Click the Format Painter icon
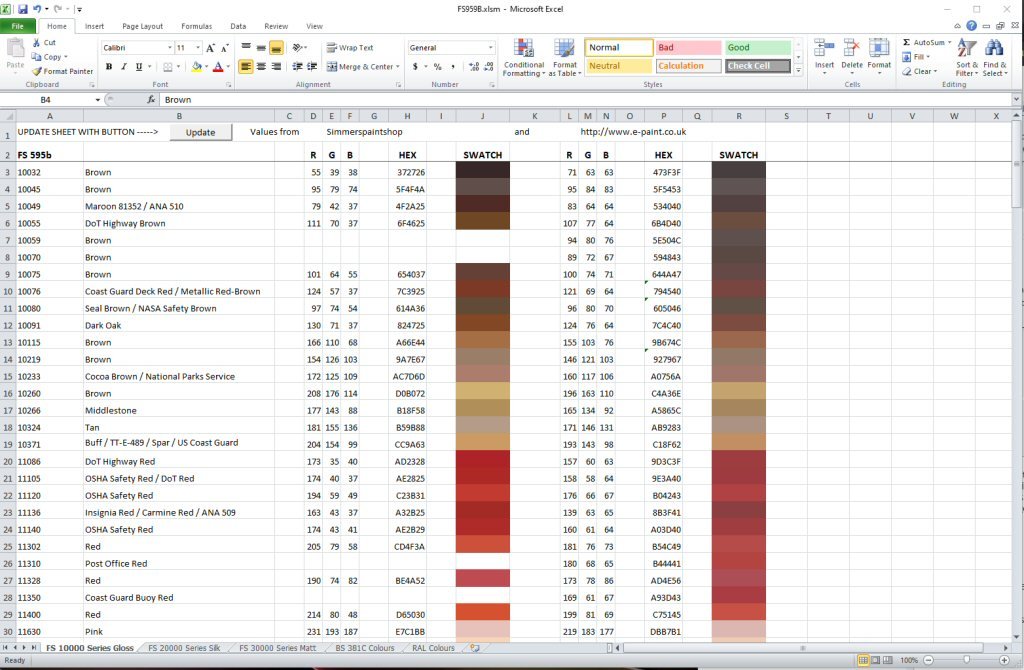Screen dimensions: 1024x670 click(x=37, y=71)
